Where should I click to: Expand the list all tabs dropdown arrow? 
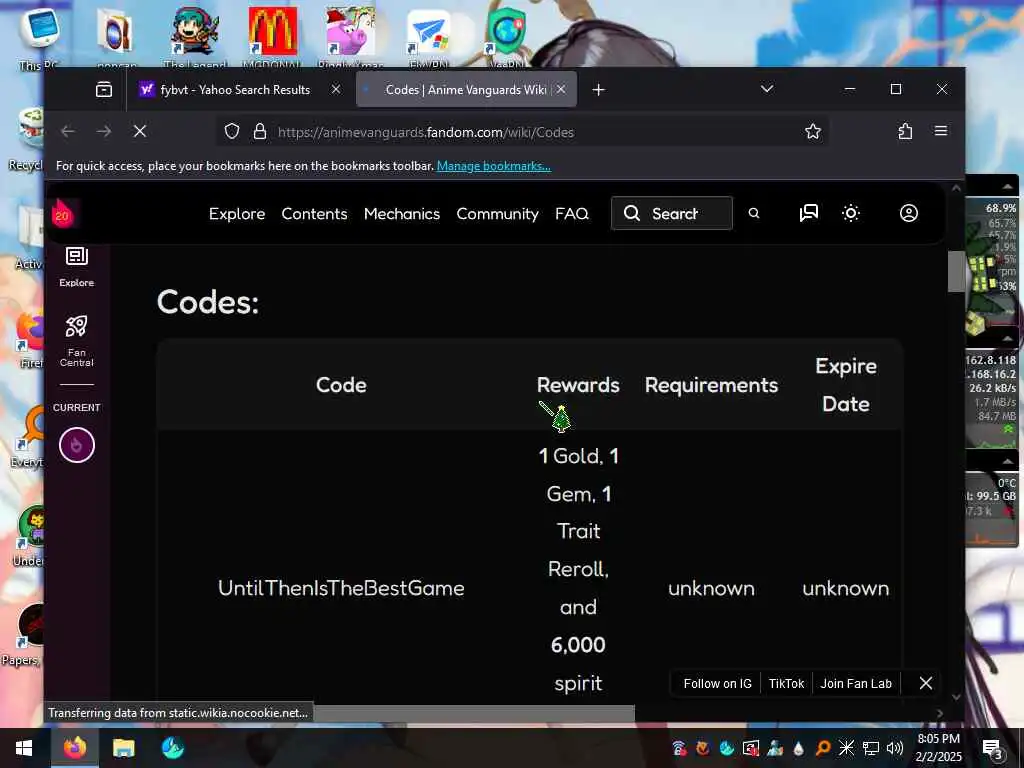coord(767,89)
